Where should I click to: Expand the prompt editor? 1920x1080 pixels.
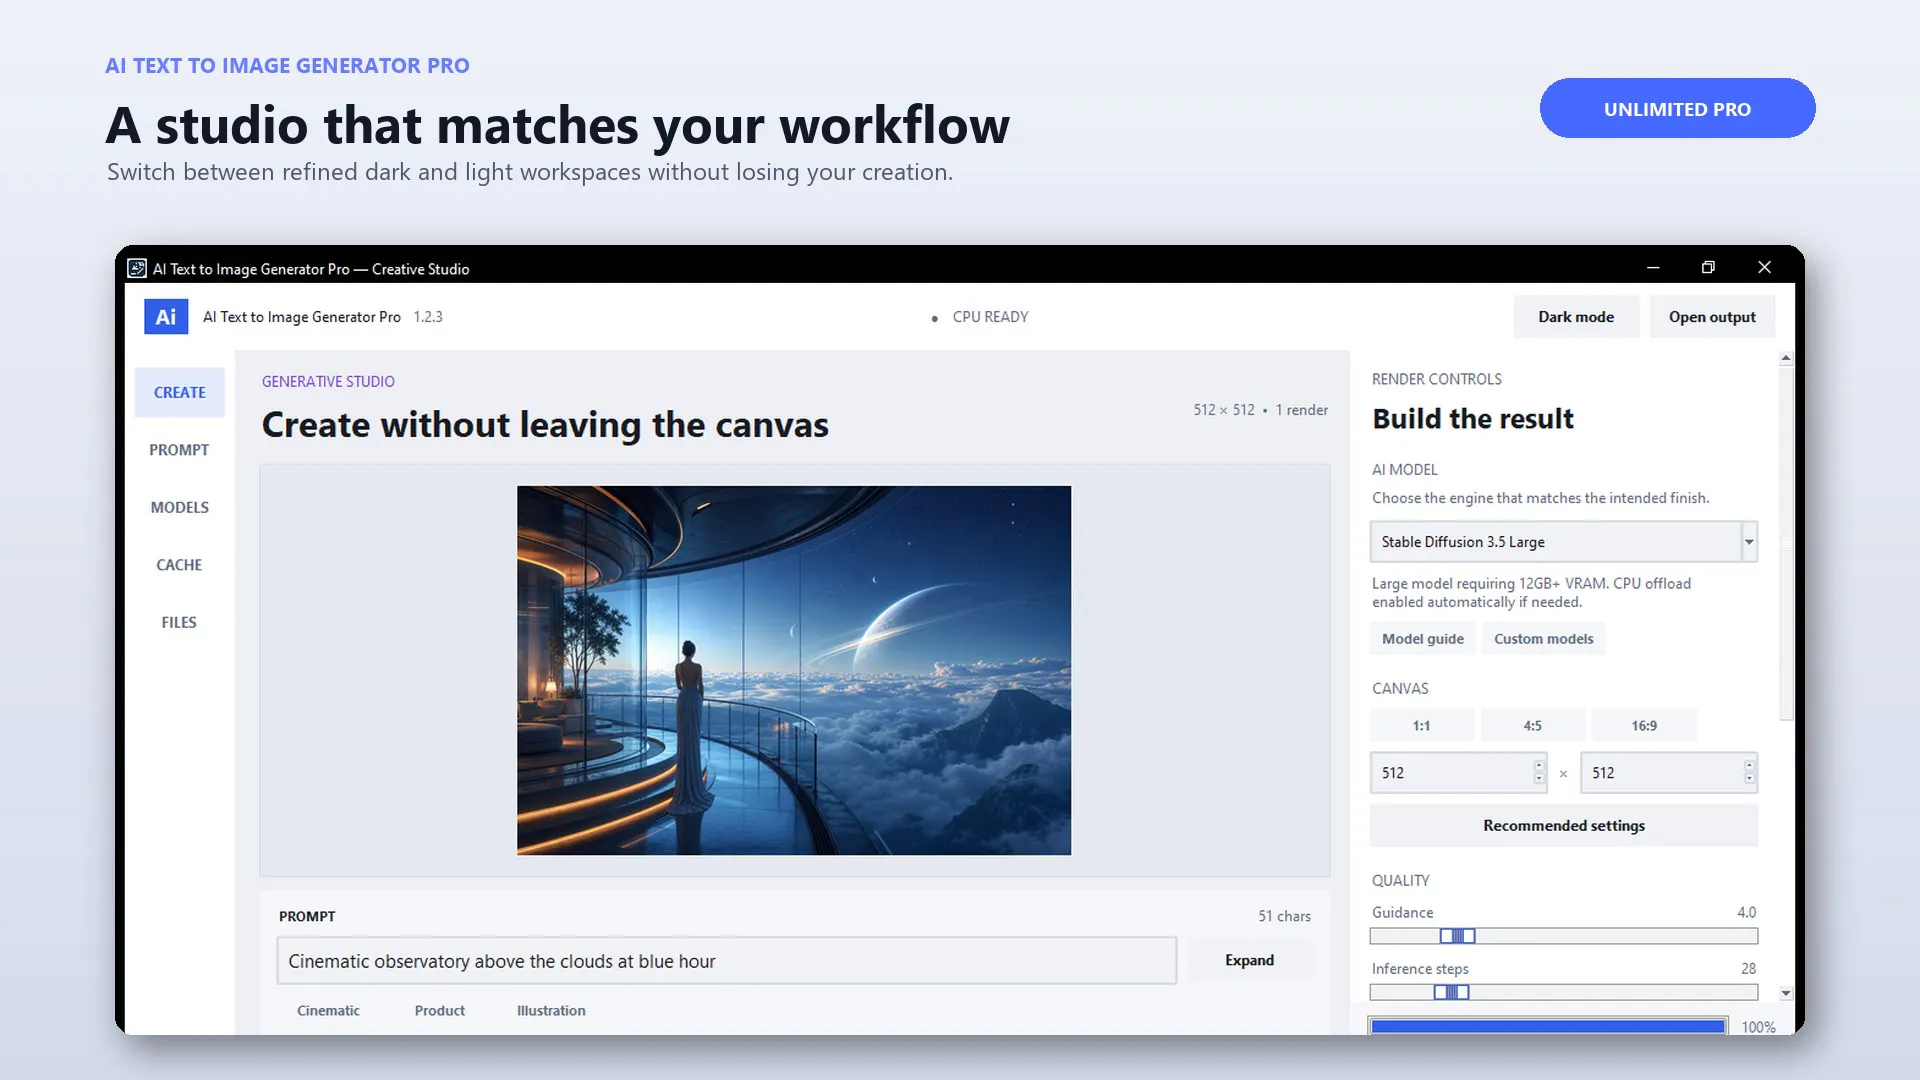point(1250,960)
